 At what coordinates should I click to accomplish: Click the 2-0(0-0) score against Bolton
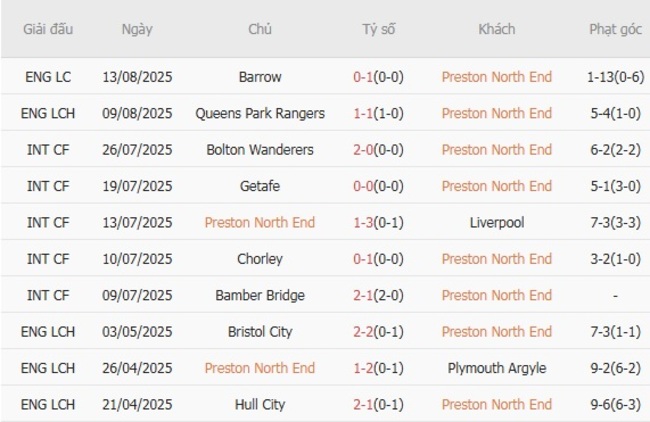pos(379,150)
